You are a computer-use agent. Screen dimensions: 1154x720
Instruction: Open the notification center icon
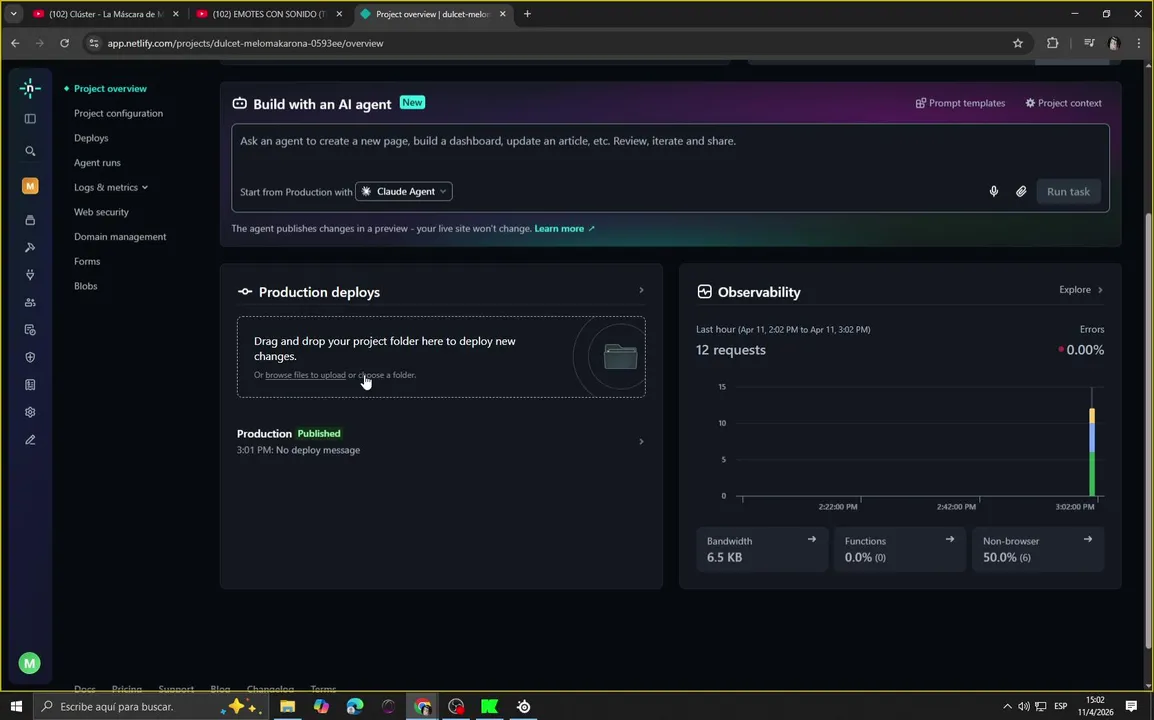tap(1131, 707)
